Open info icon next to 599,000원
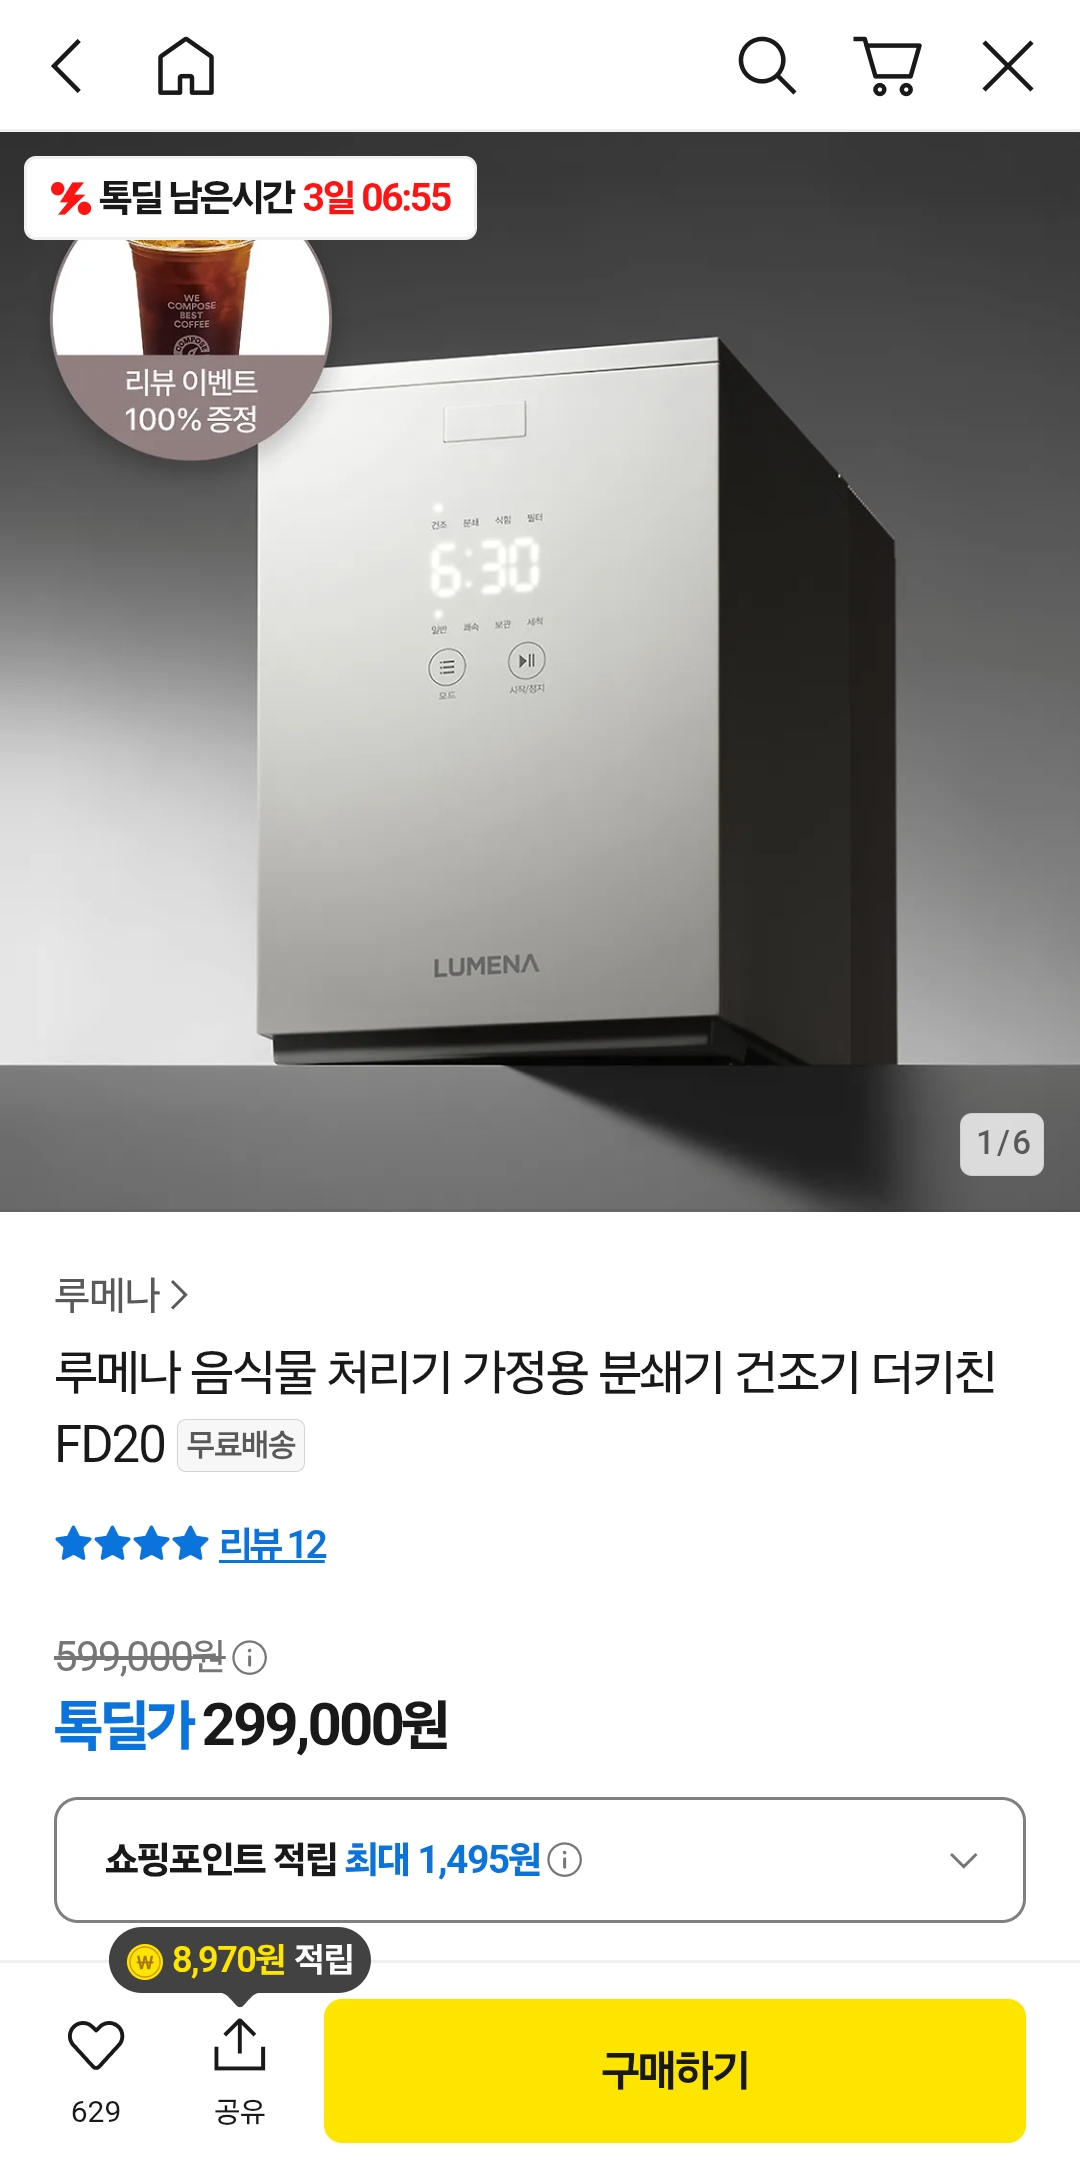1080x2176 pixels. [250, 1658]
